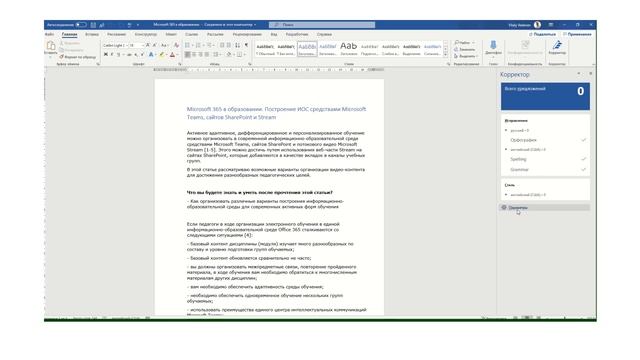Open the Select (Выделить) dropdown

pyautogui.click(x=465, y=56)
